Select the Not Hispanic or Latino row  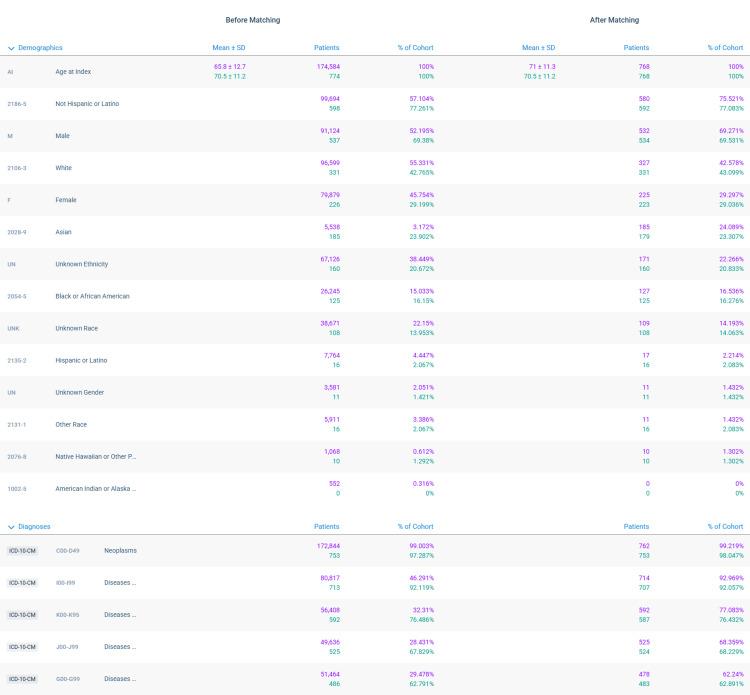[x=90, y=104]
